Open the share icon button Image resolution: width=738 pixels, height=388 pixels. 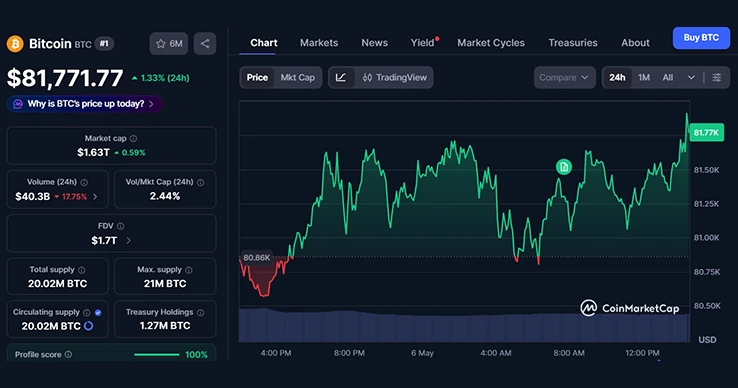[205, 44]
